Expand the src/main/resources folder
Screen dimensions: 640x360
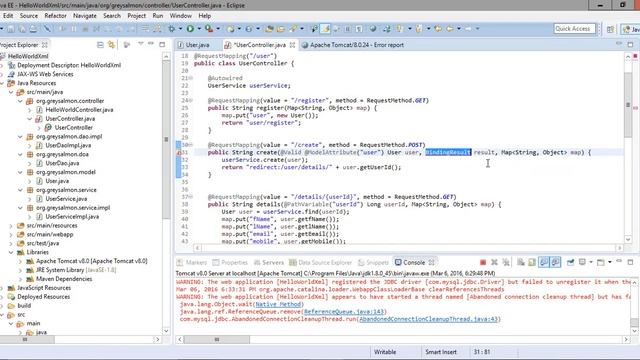tap(11, 225)
